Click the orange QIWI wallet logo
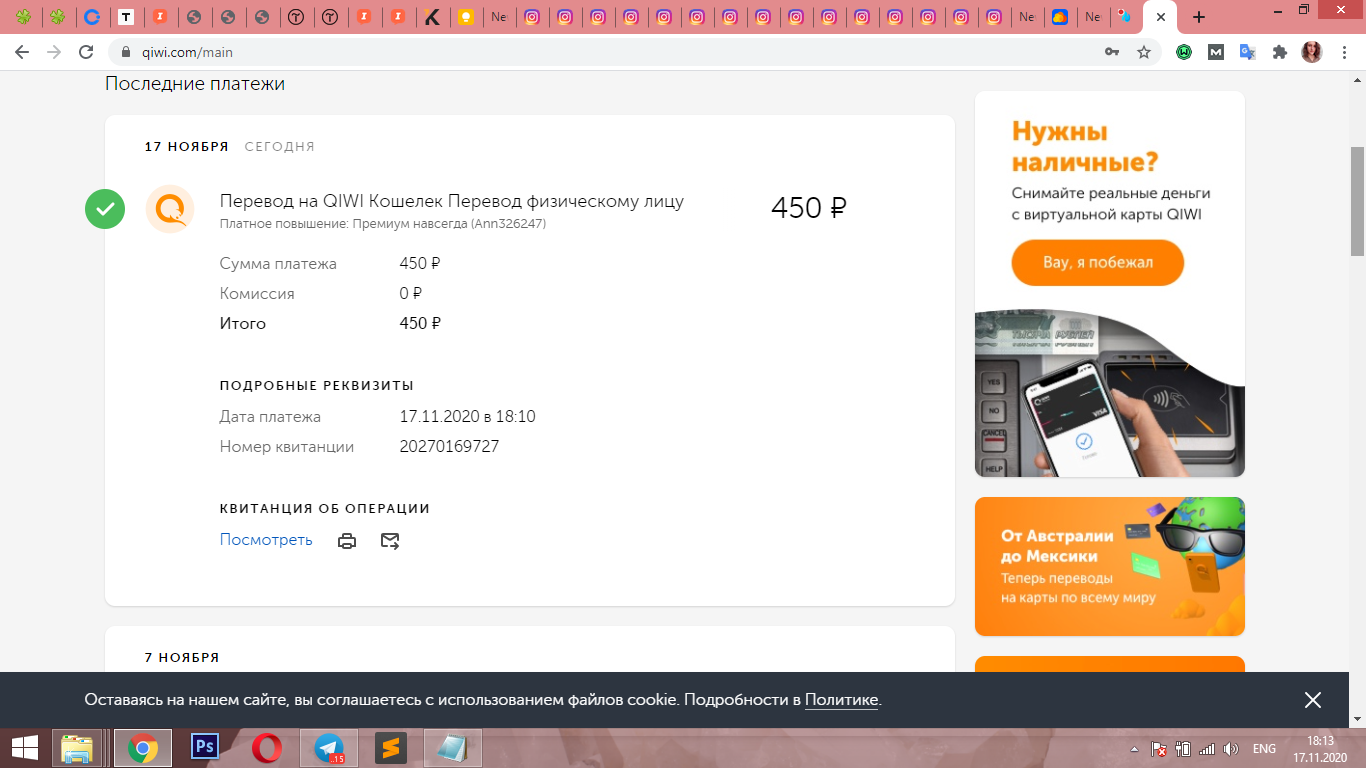The image size is (1366, 768). (170, 209)
